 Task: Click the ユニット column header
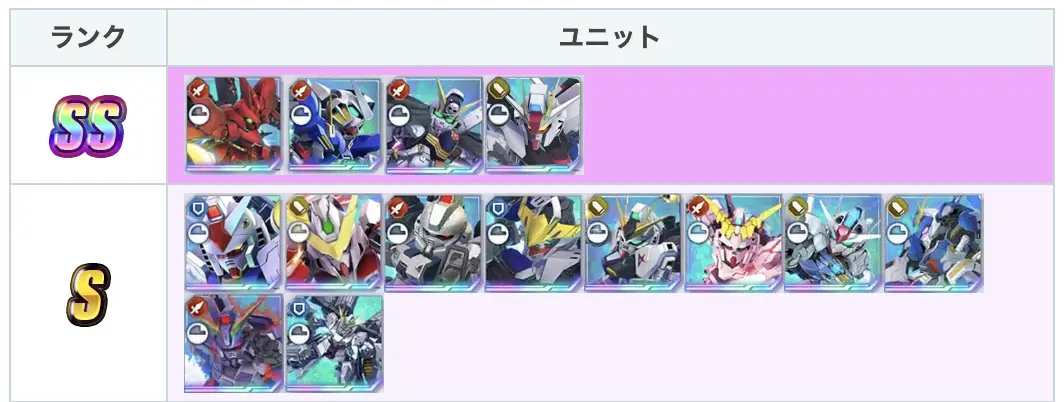[x=610, y=37]
